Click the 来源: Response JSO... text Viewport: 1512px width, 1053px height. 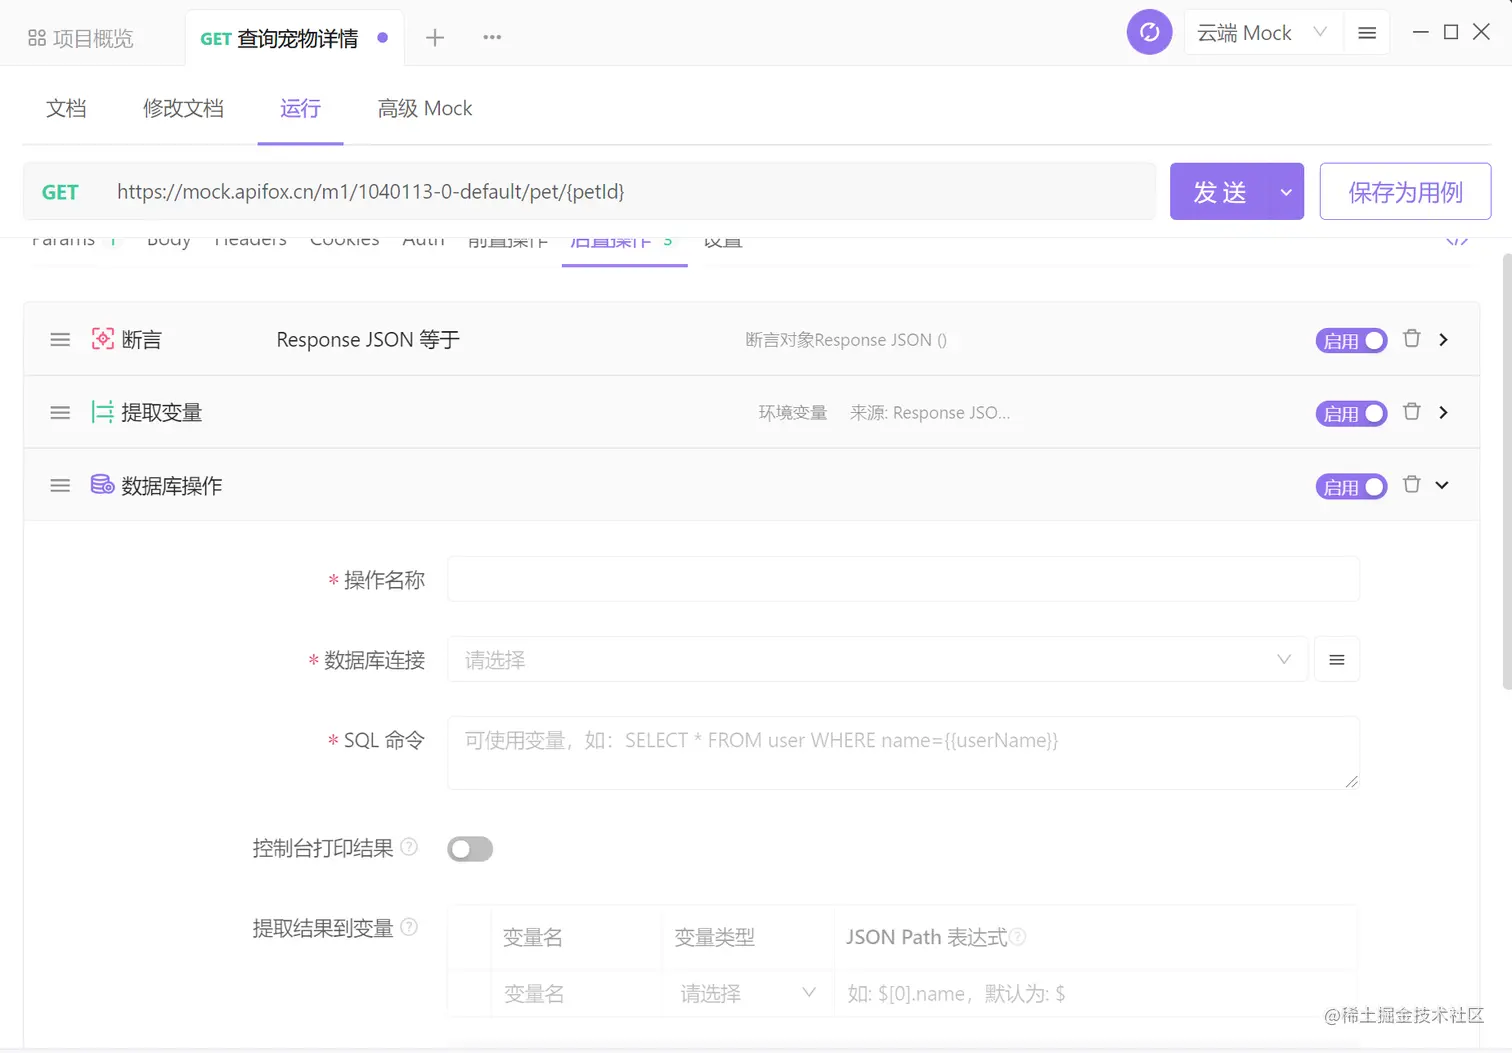(x=930, y=413)
